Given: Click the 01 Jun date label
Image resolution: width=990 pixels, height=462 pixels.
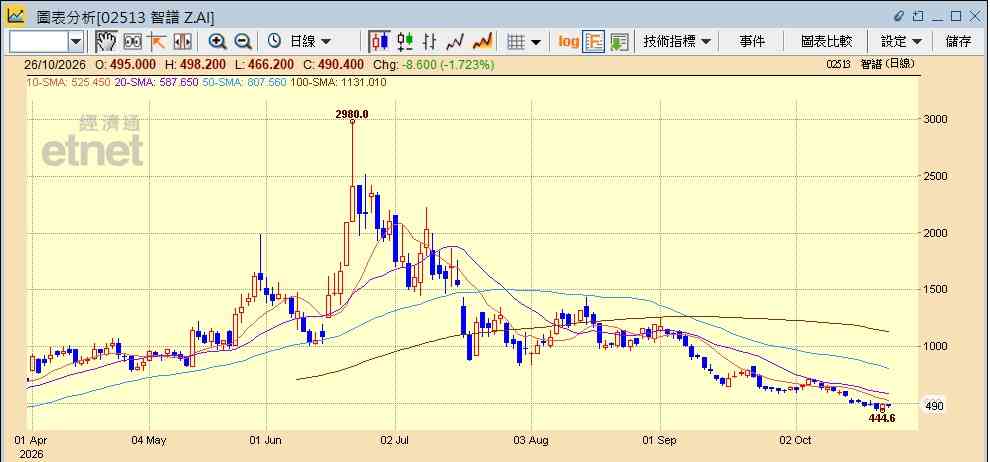Looking at the screenshot, I should pyautogui.click(x=266, y=441).
